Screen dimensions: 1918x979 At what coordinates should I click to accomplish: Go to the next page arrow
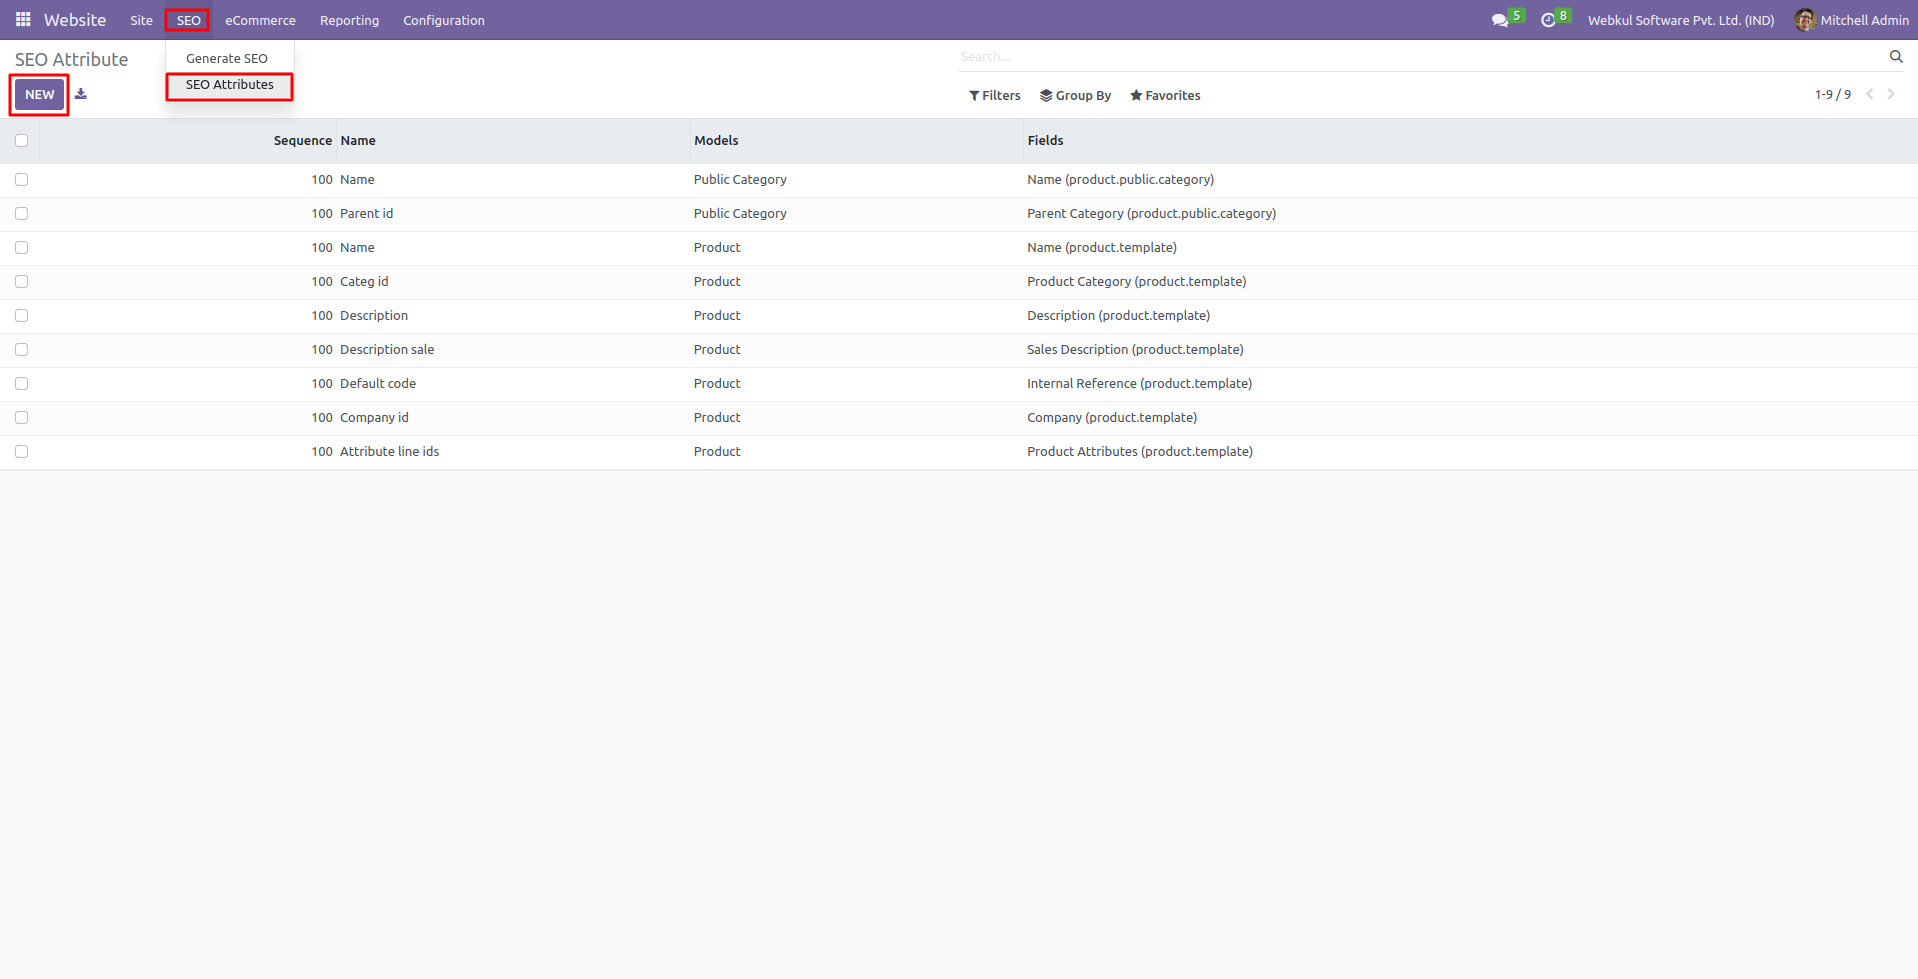click(1891, 95)
